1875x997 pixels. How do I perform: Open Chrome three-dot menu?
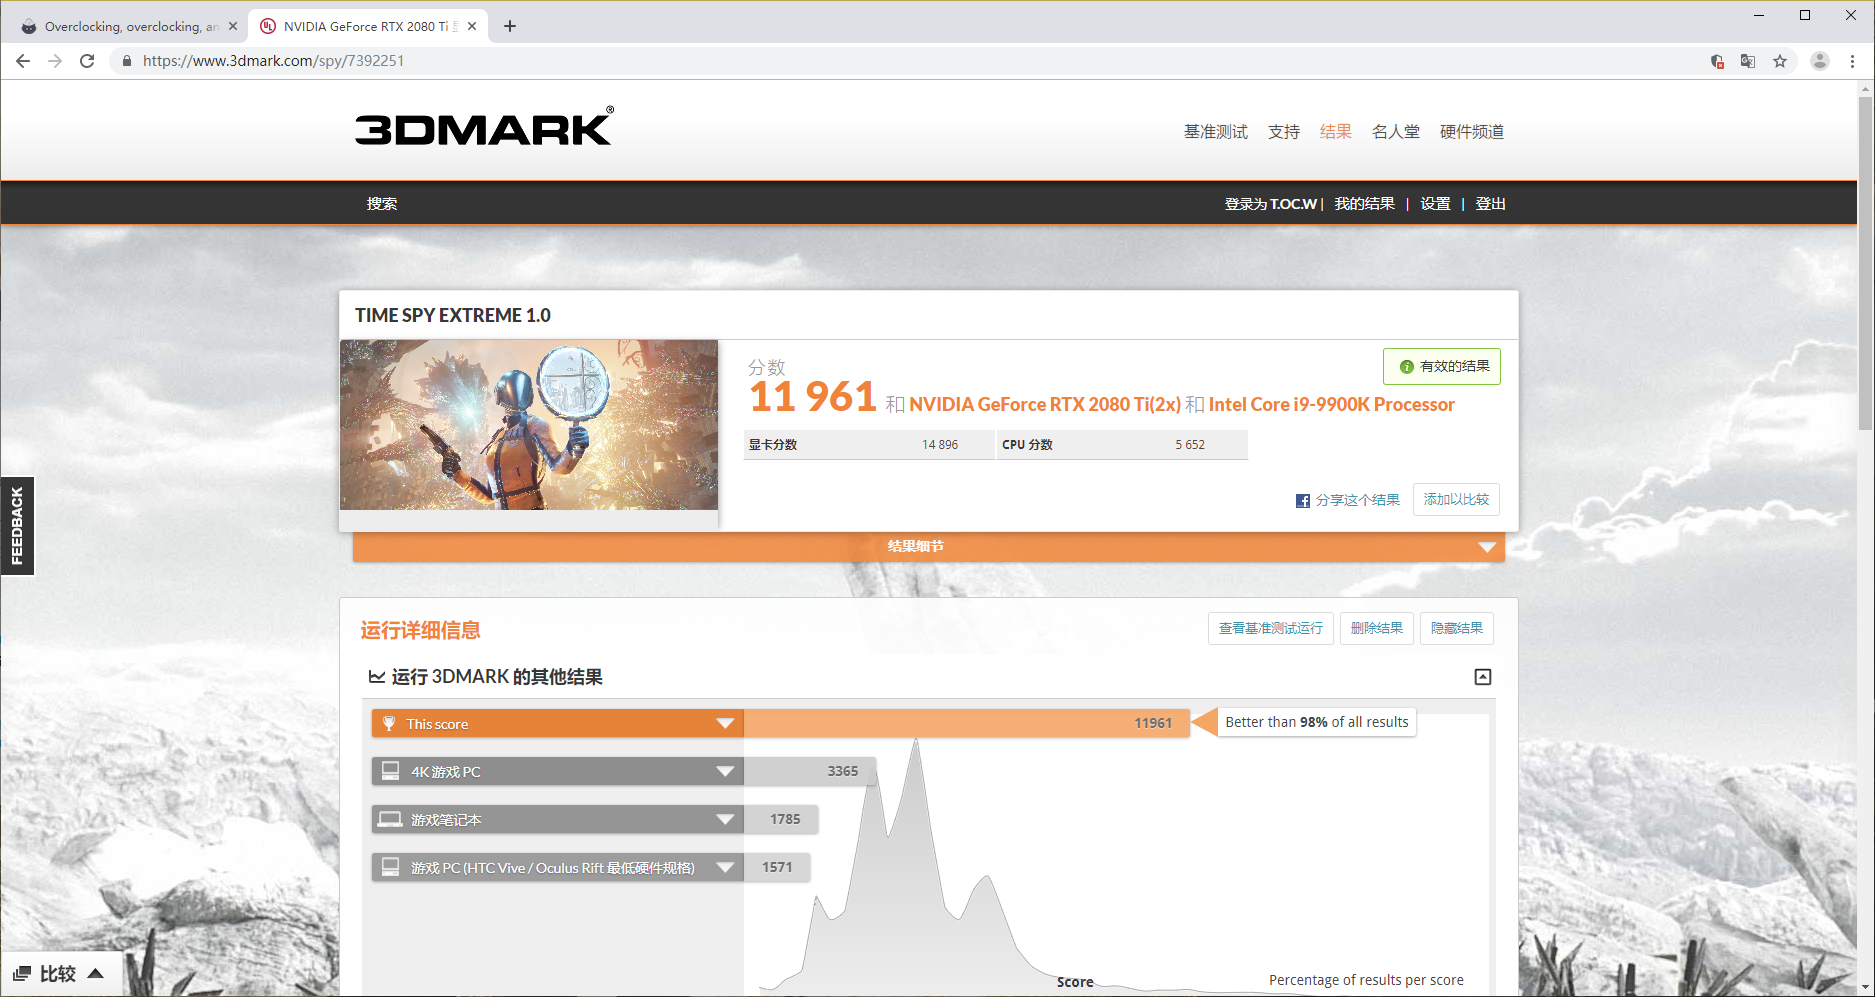point(1852,61)
